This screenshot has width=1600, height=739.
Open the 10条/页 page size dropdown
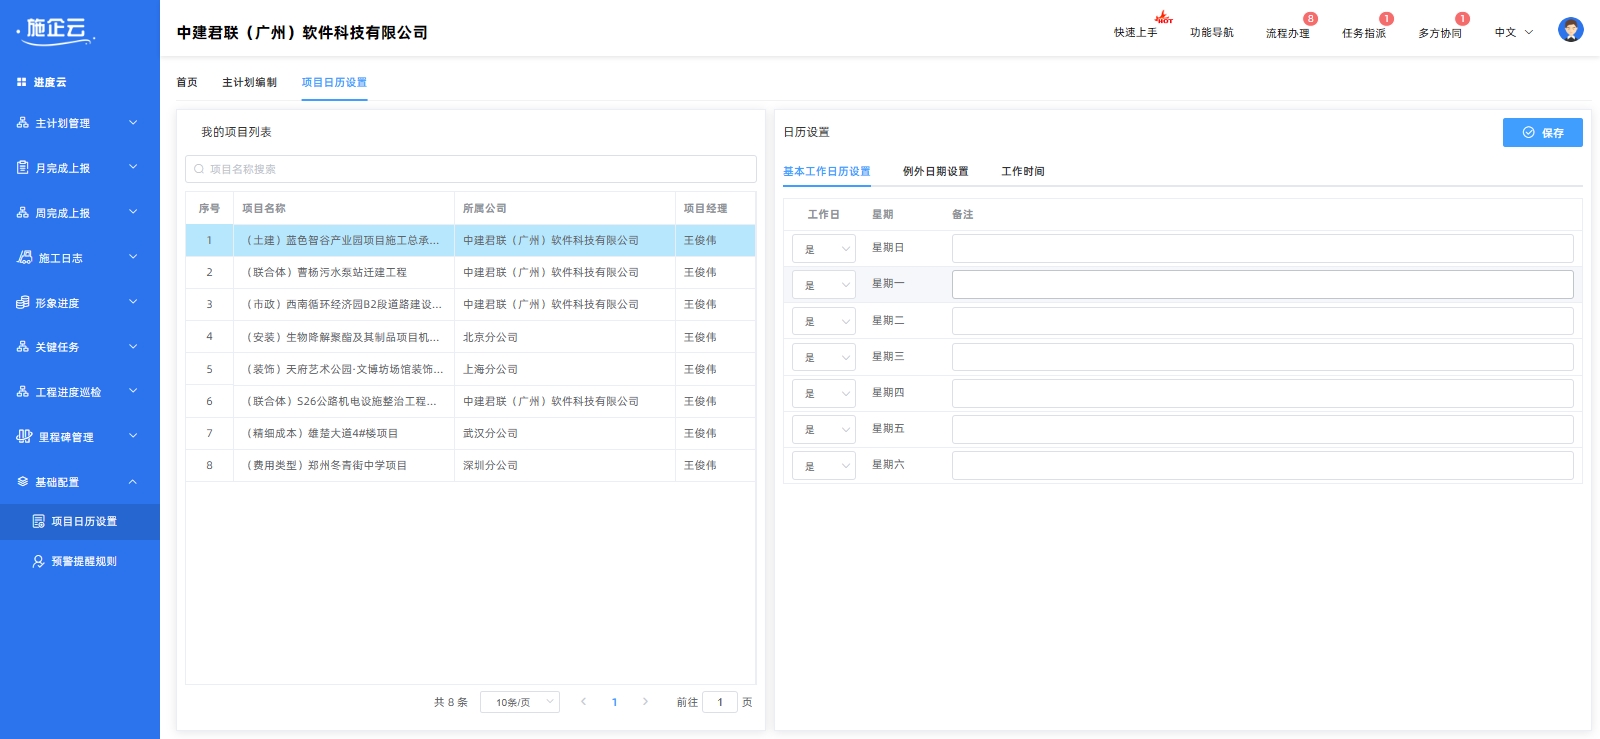click(x=520, y=702)
